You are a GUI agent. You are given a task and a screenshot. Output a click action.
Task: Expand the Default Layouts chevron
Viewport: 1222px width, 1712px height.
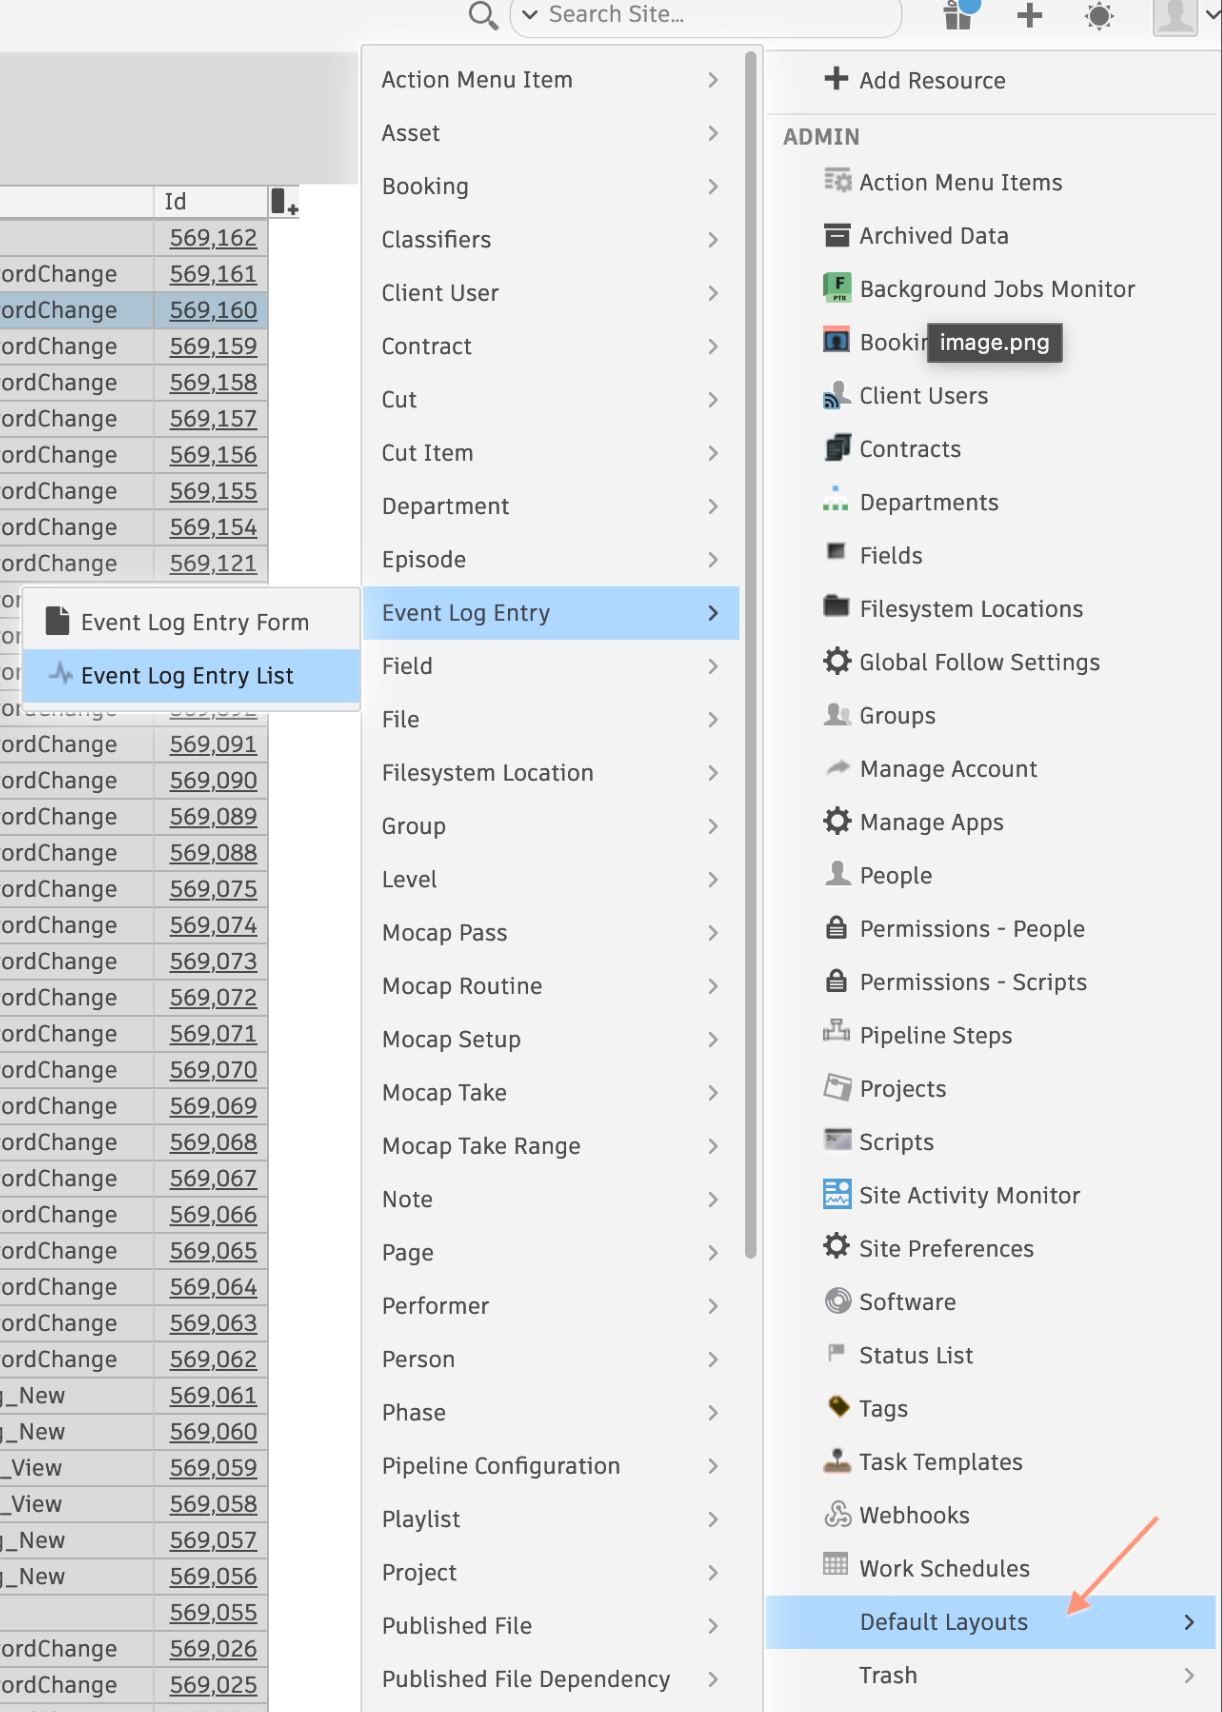(1189, 1622)
